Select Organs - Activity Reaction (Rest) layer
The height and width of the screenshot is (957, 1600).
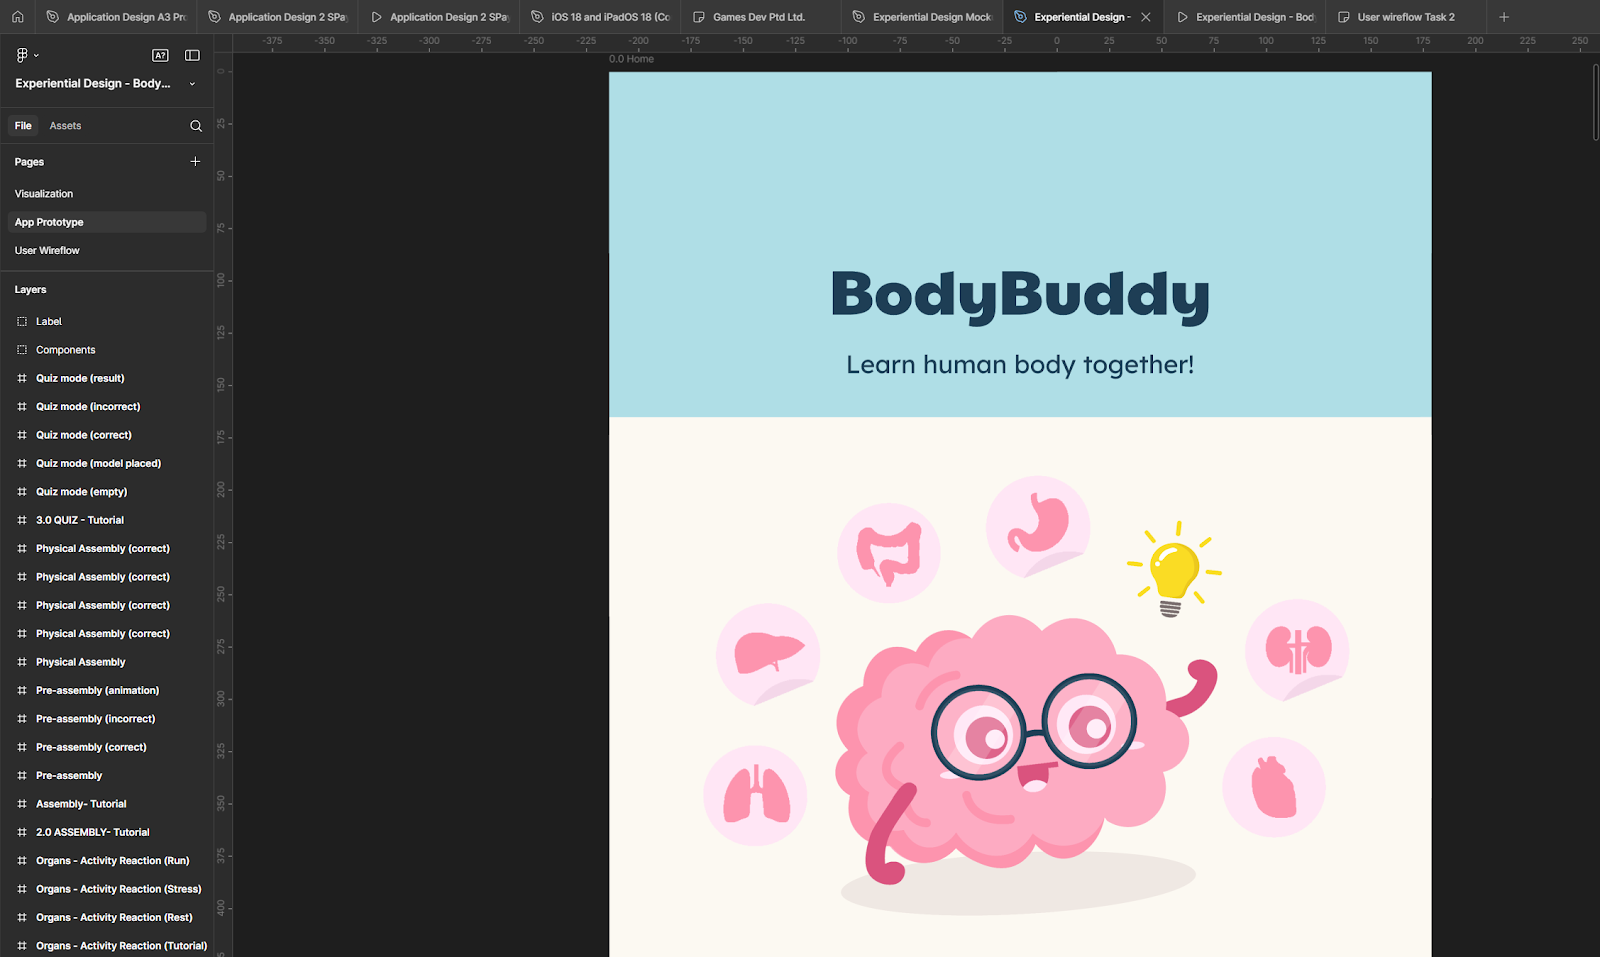pyautogui.click(x=114, y=917)
